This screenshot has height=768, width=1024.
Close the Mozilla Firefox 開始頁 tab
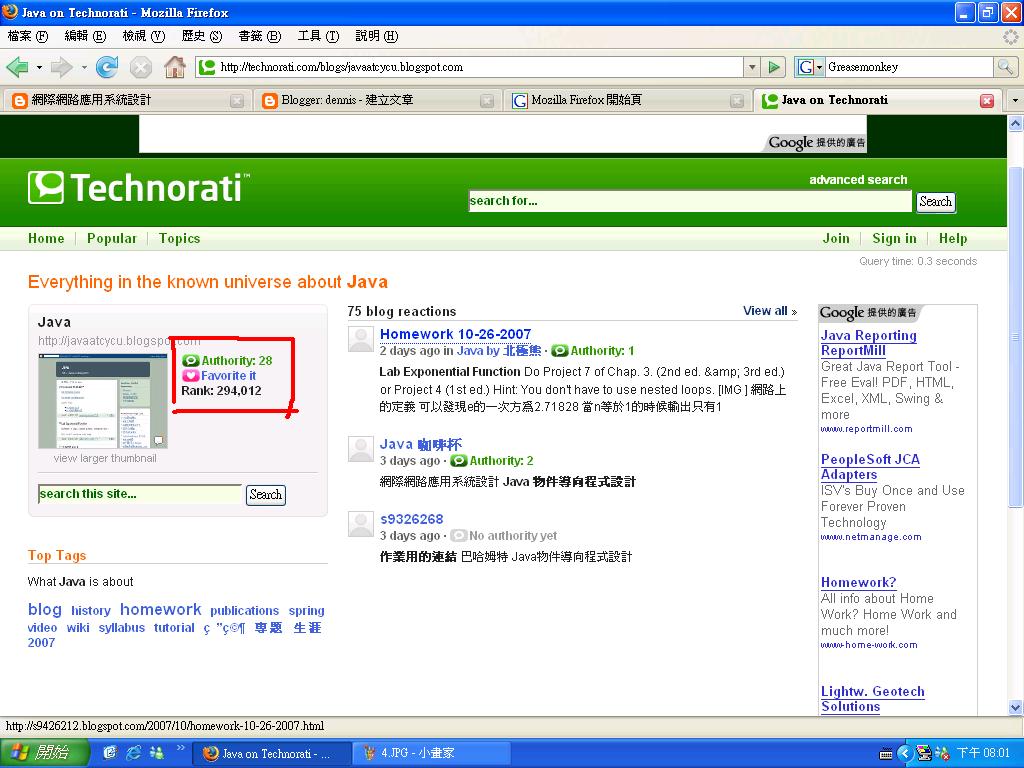tap(737, 101)
